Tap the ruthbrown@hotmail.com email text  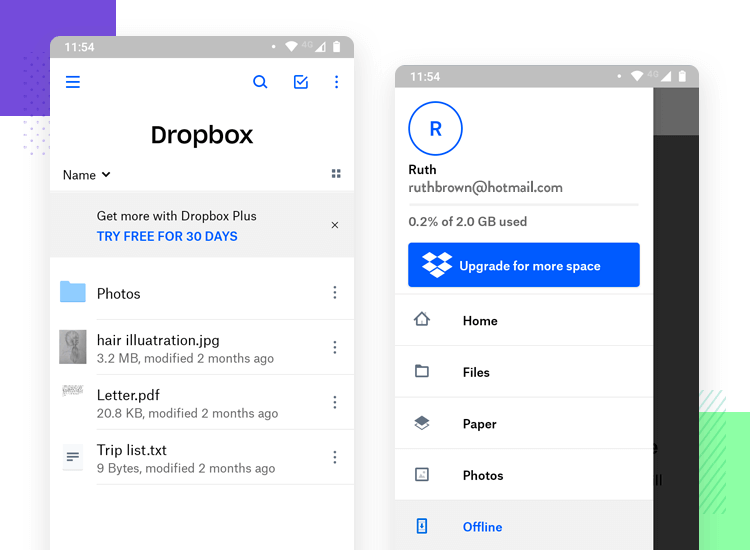(485, 187)
